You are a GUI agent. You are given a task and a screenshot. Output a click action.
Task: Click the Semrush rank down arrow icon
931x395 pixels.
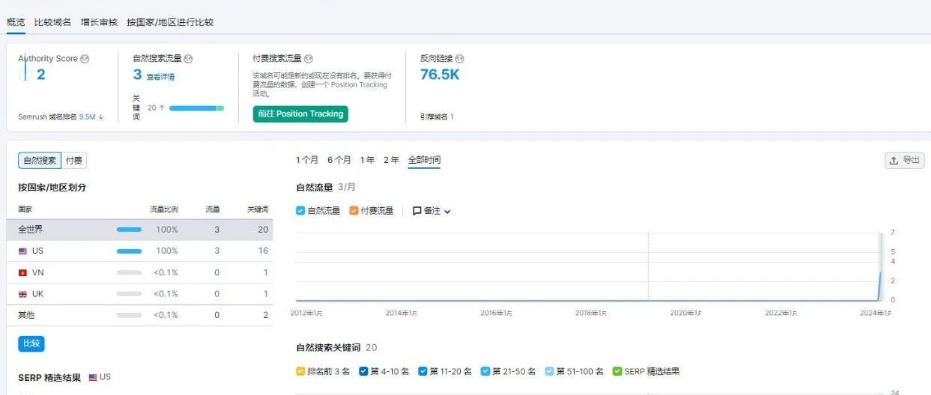coord(102,117)
